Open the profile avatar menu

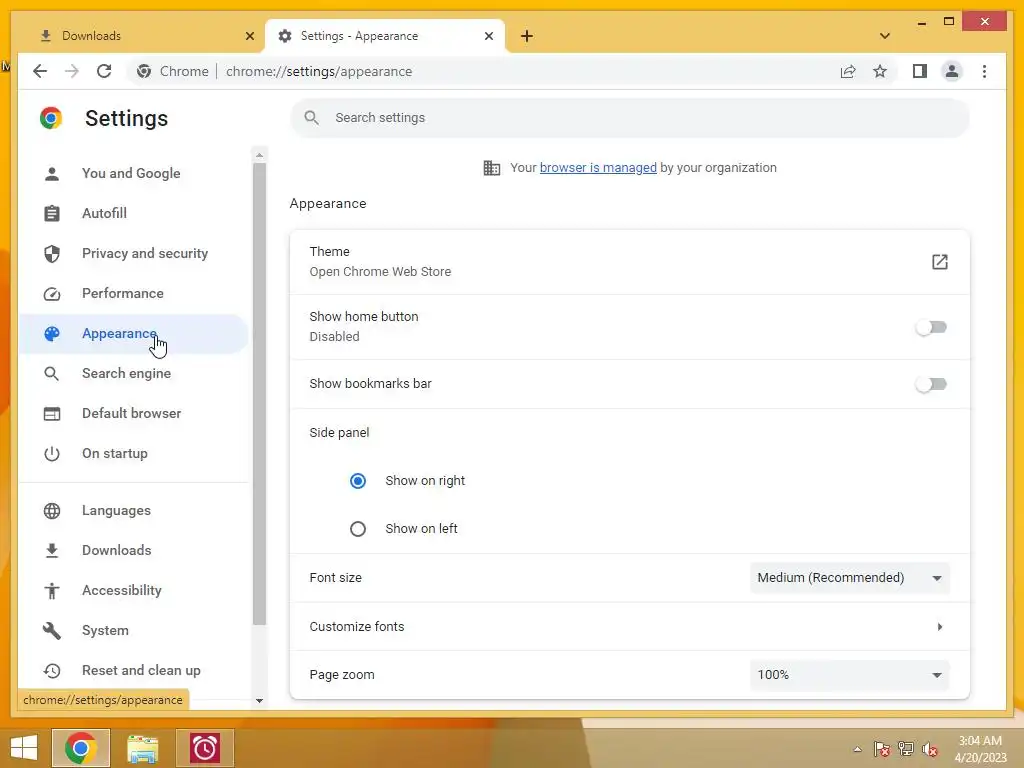tap(952, 71)
